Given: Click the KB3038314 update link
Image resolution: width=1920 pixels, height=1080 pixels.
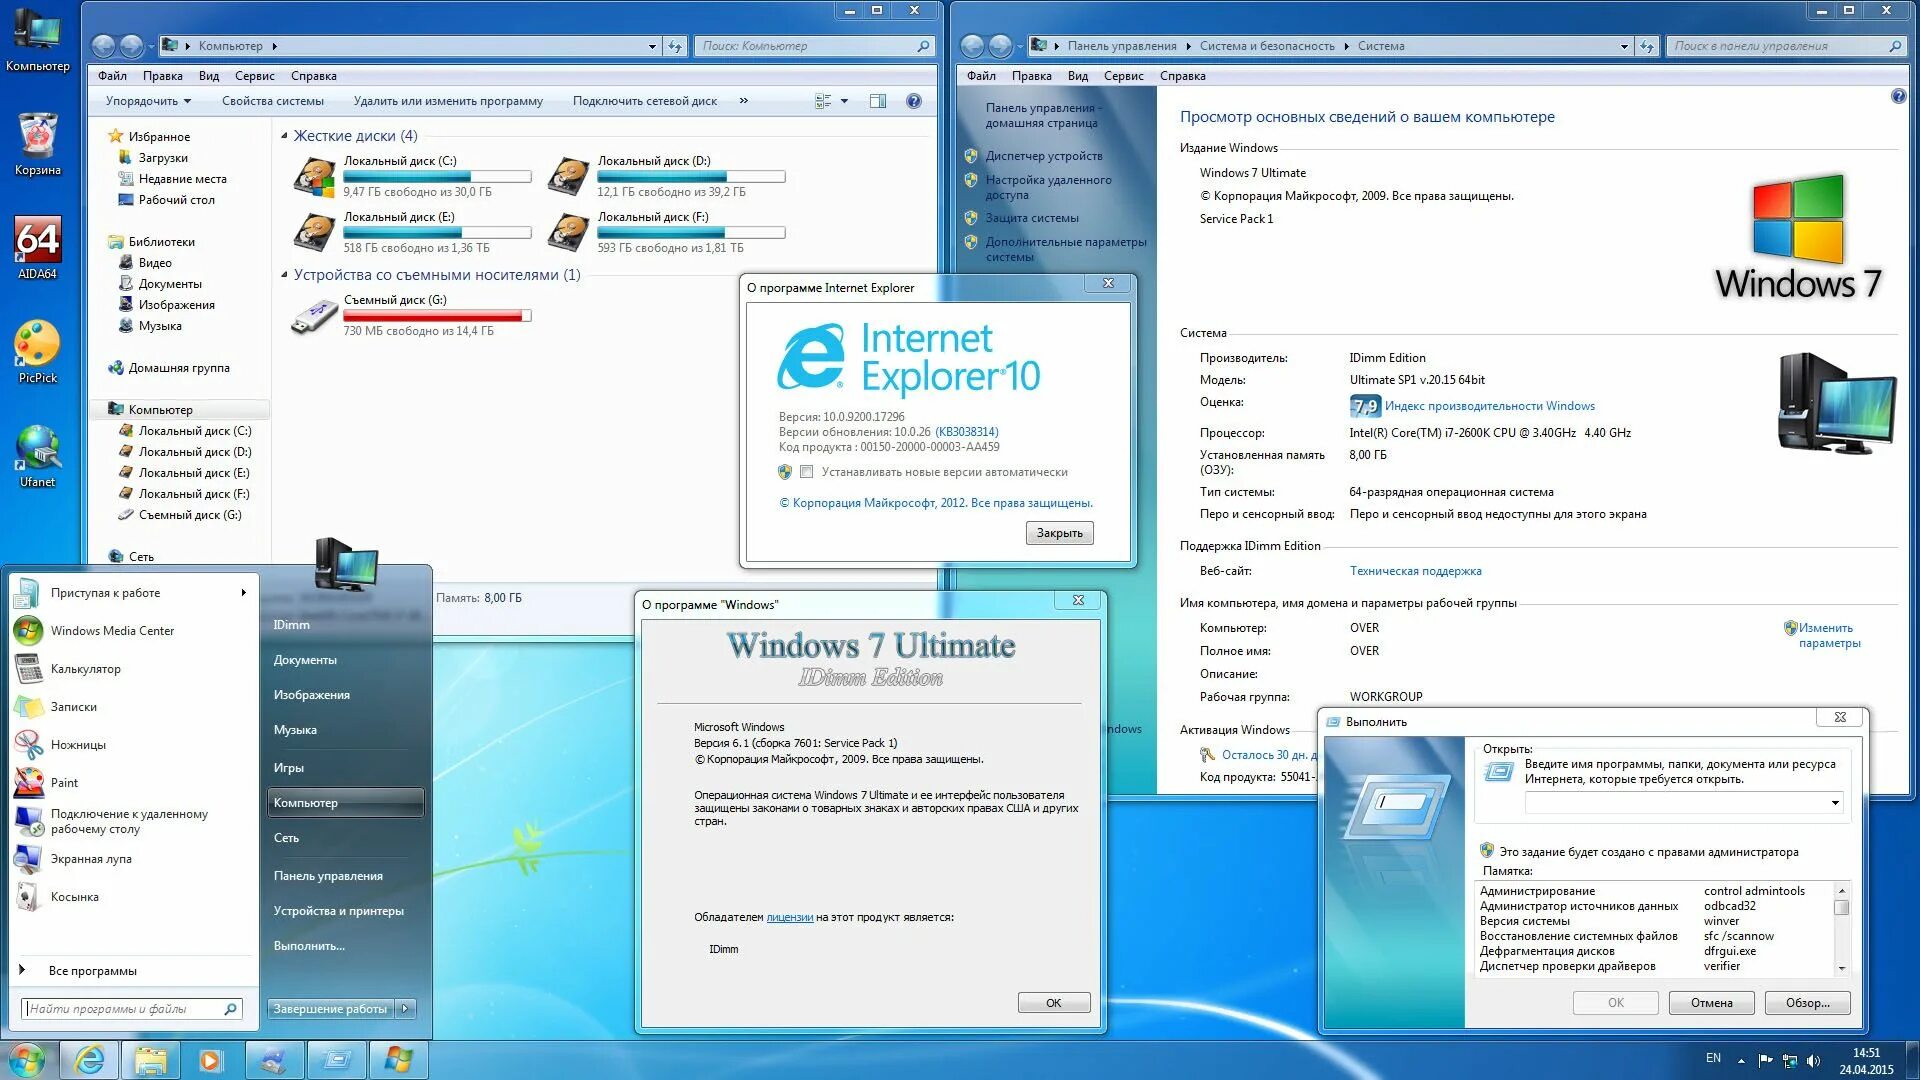Looking at the screenshot, I should coord(966,432).
